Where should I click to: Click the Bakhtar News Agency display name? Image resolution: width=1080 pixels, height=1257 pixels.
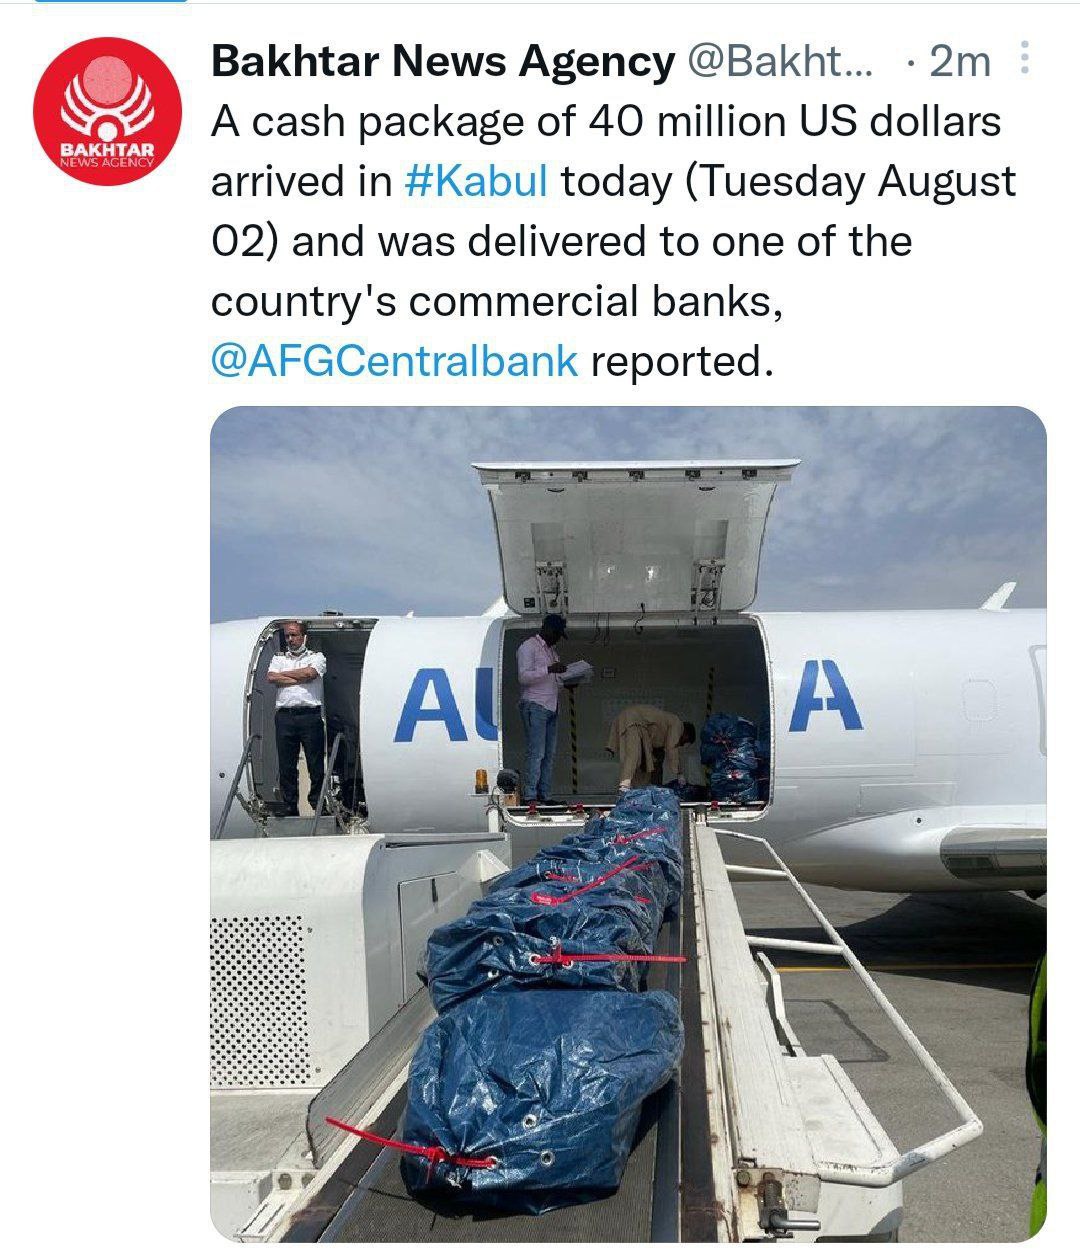pos(443,62)
